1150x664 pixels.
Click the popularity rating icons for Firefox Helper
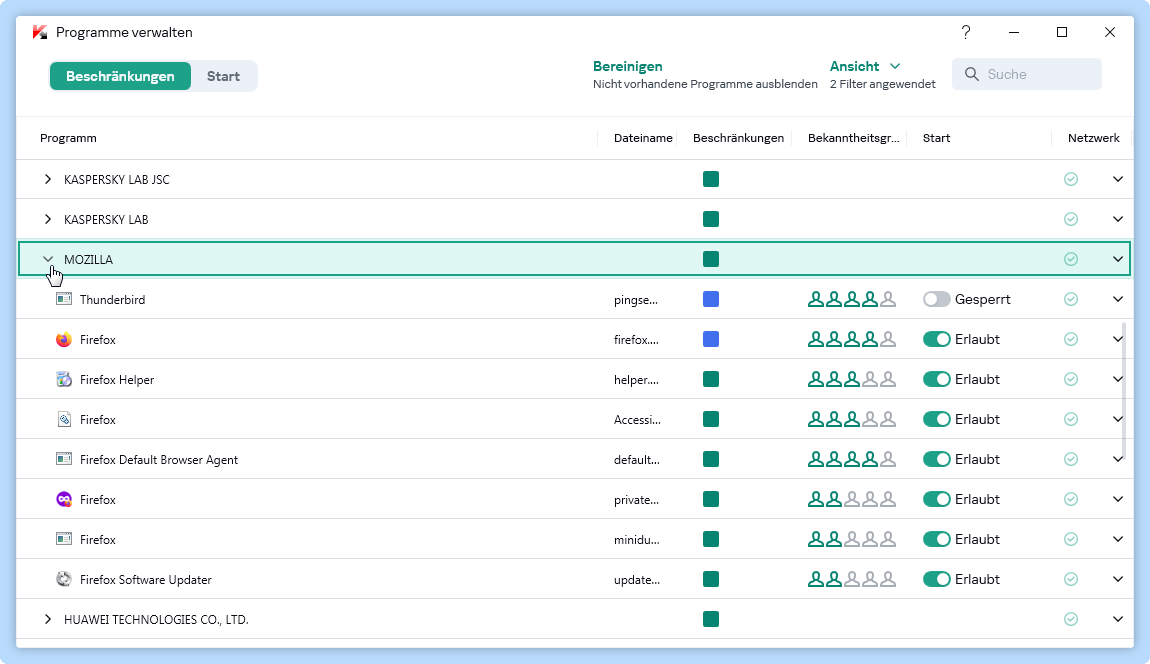(x=851, y=379)
